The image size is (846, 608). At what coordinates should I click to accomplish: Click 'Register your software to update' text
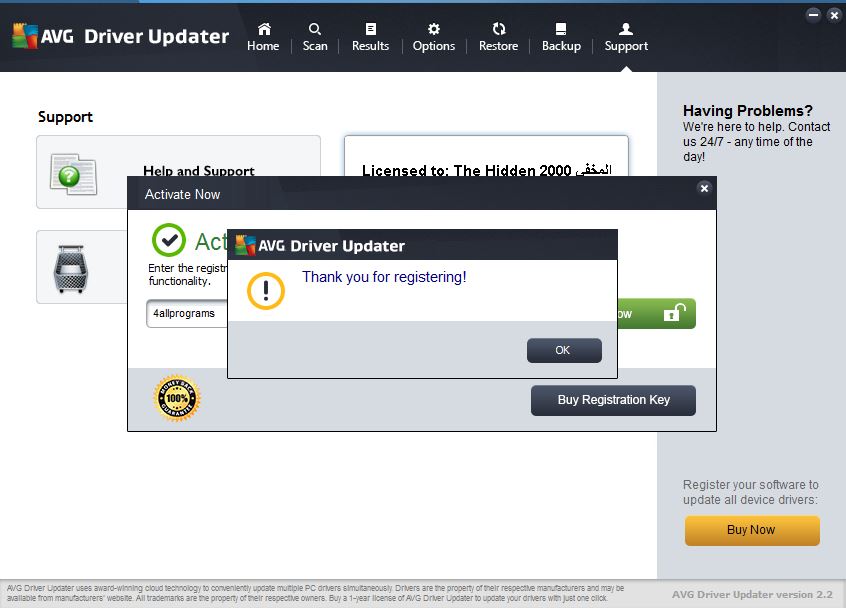(751, 492)
